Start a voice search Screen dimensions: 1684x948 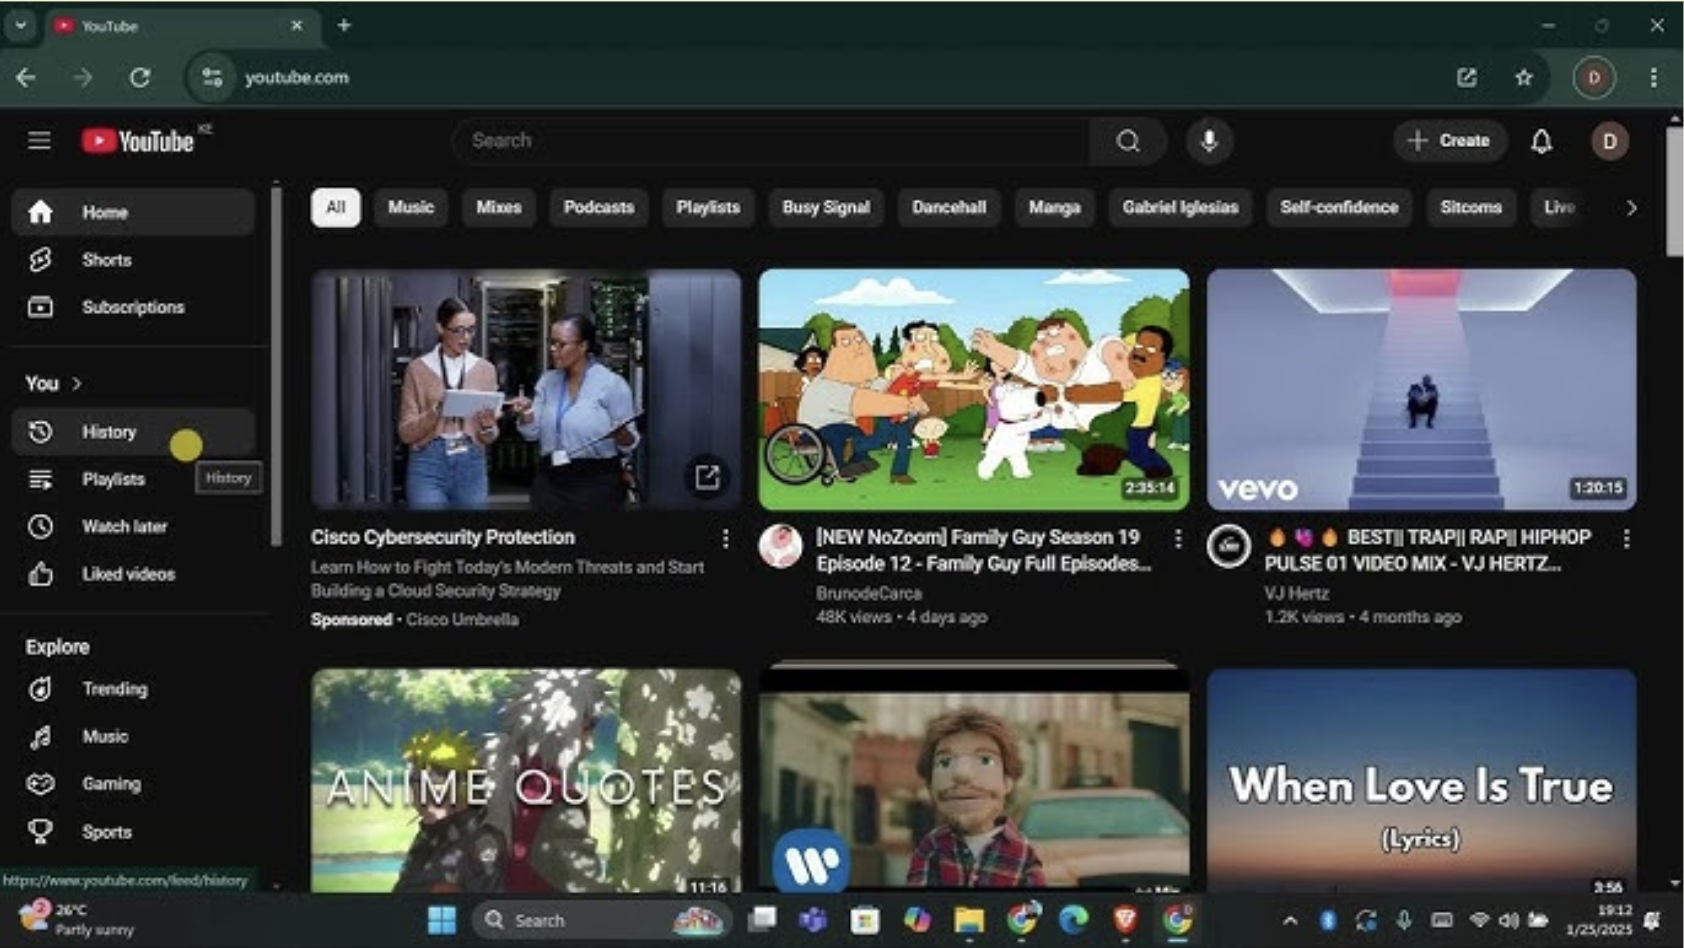pos(1208,141)
